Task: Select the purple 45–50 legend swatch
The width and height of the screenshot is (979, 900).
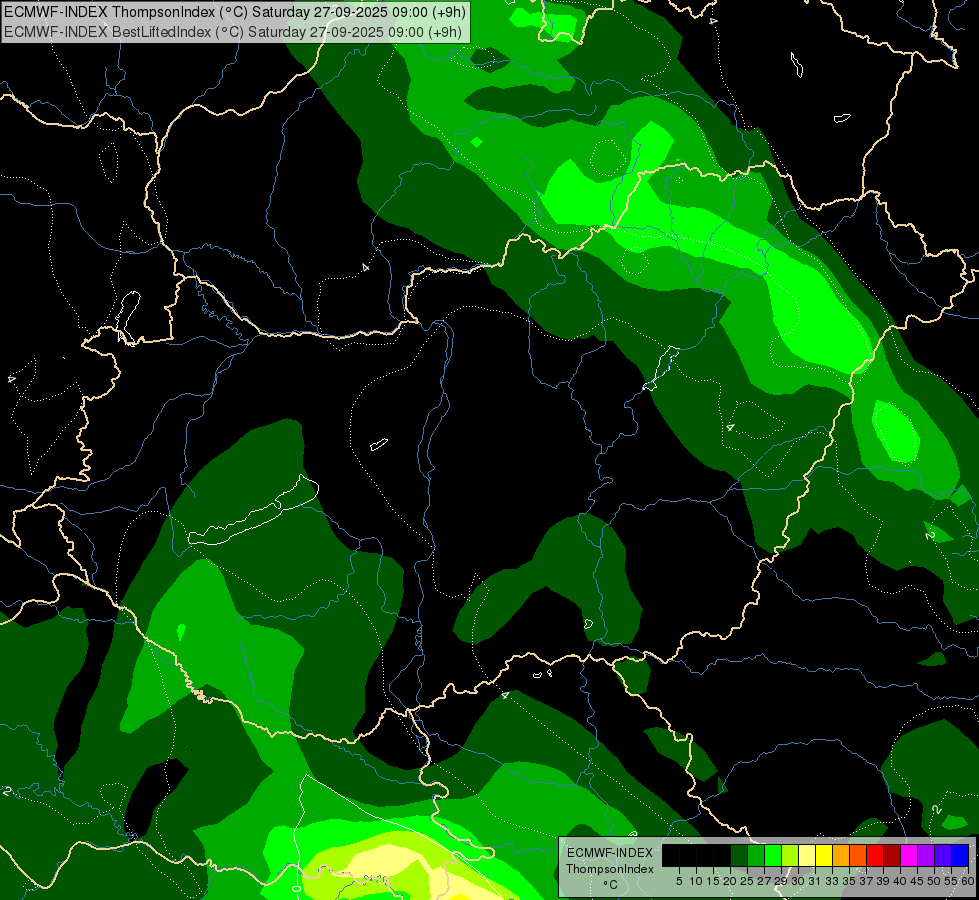Action: click(x=926, y=855)
